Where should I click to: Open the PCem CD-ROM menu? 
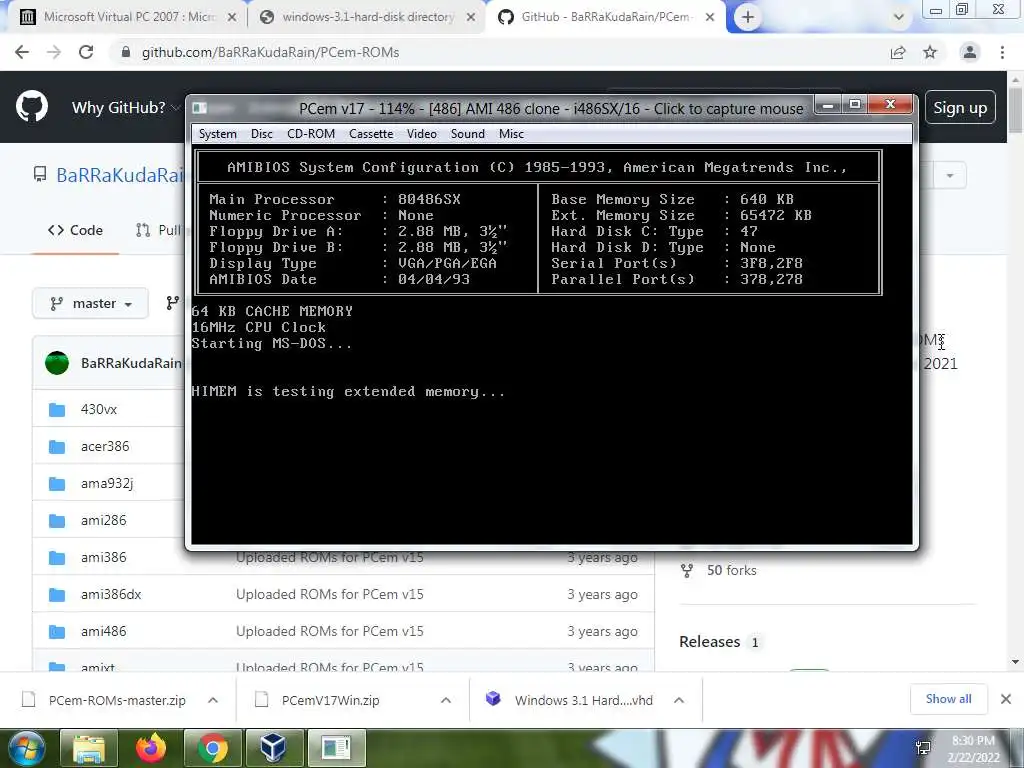click(311, 134)
